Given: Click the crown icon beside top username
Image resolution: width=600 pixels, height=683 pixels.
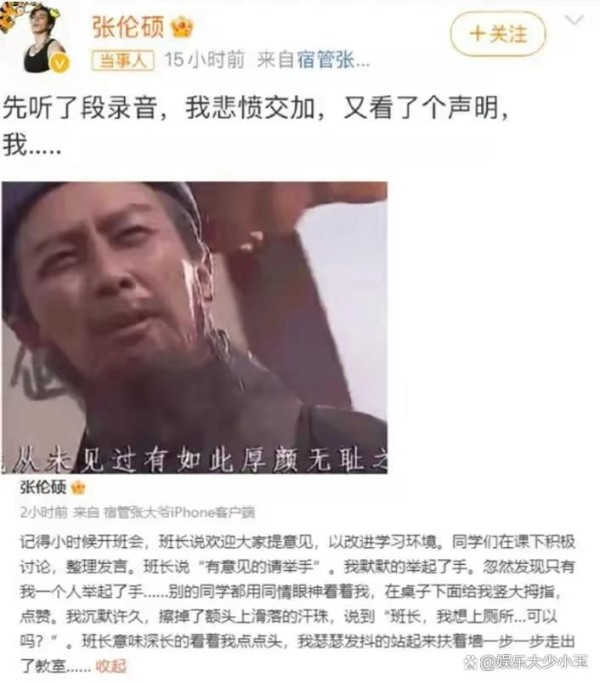Looking at the screenshot, I should (182, 27).
